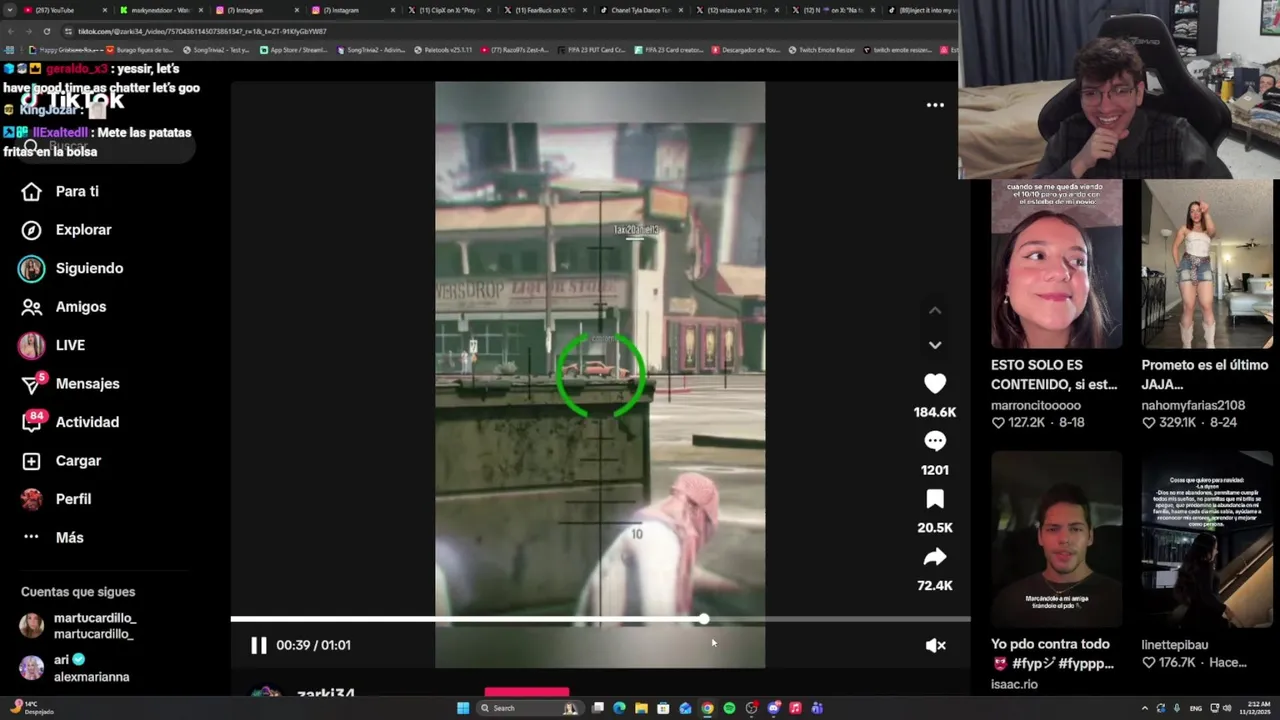1280x720 pixels.
Task: Go to the Siguiendo feed
Action: pyautogui.click(x=72, y=268)
